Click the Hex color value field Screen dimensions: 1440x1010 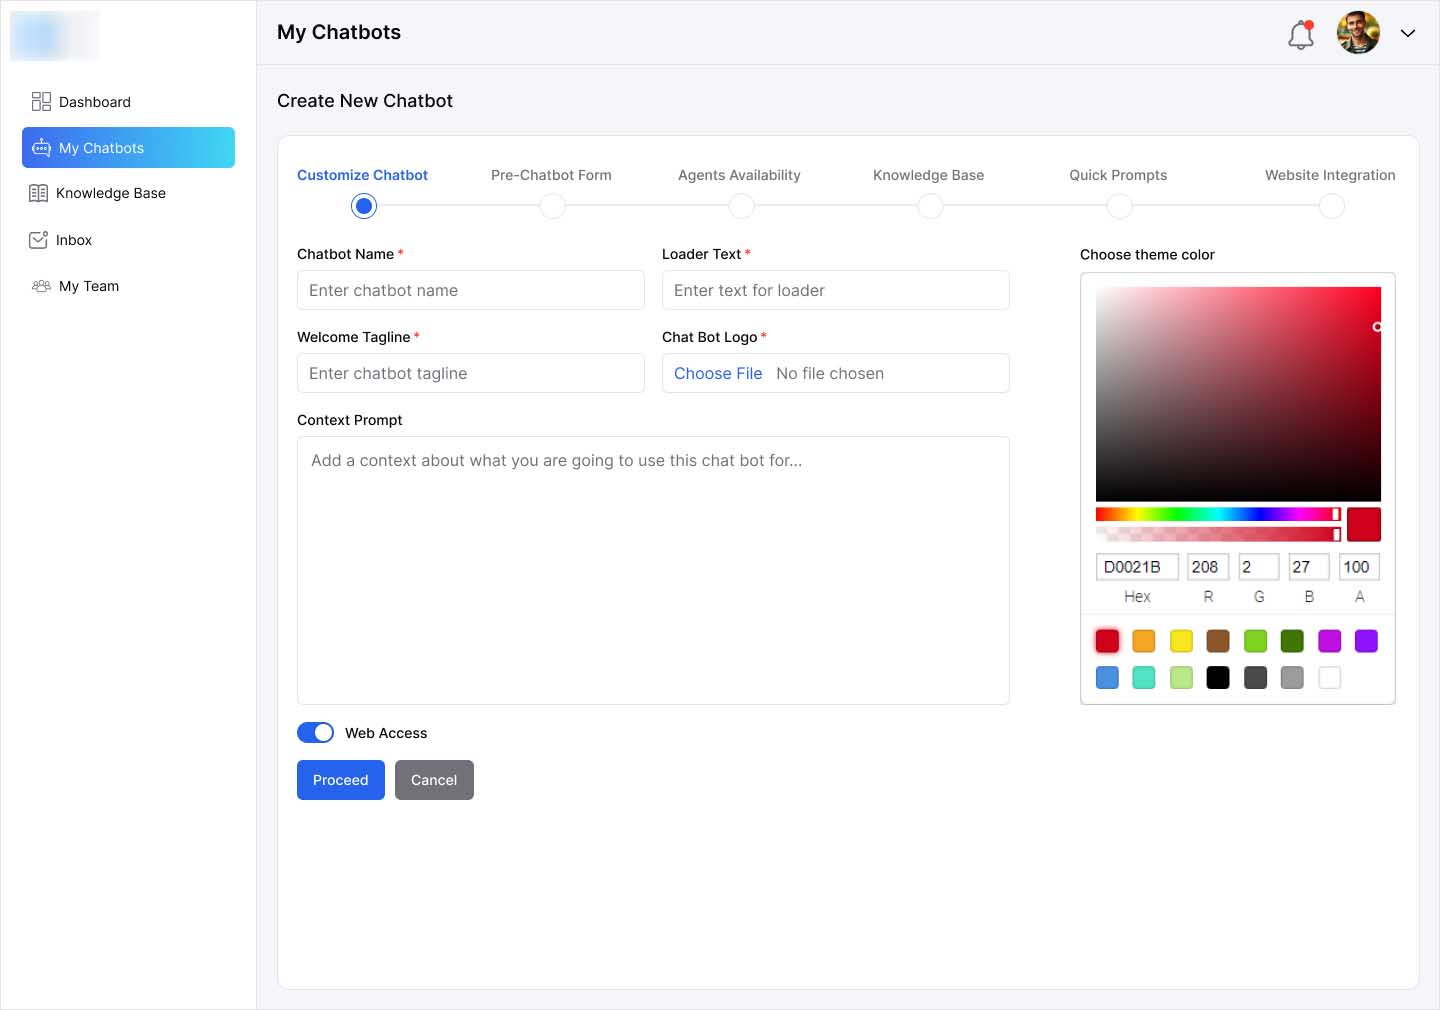pos(1137,567)
